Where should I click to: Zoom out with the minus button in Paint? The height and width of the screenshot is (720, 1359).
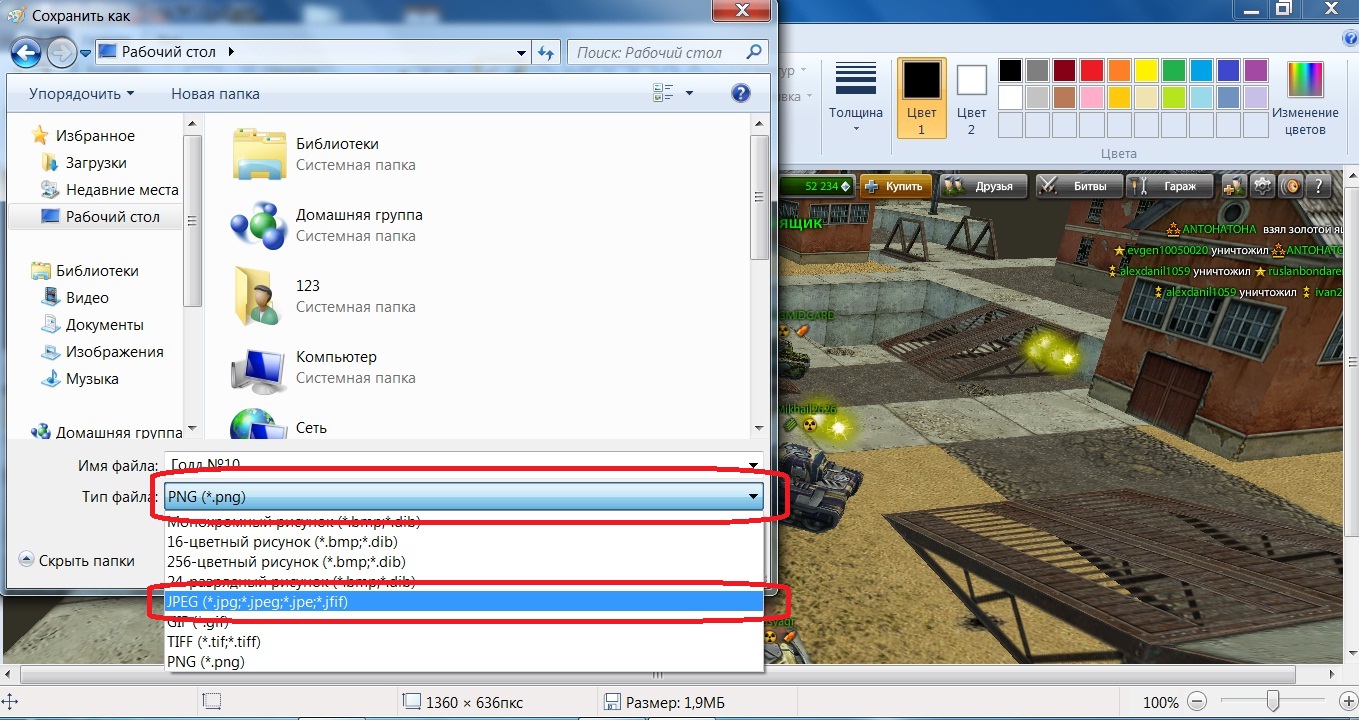1197,701
